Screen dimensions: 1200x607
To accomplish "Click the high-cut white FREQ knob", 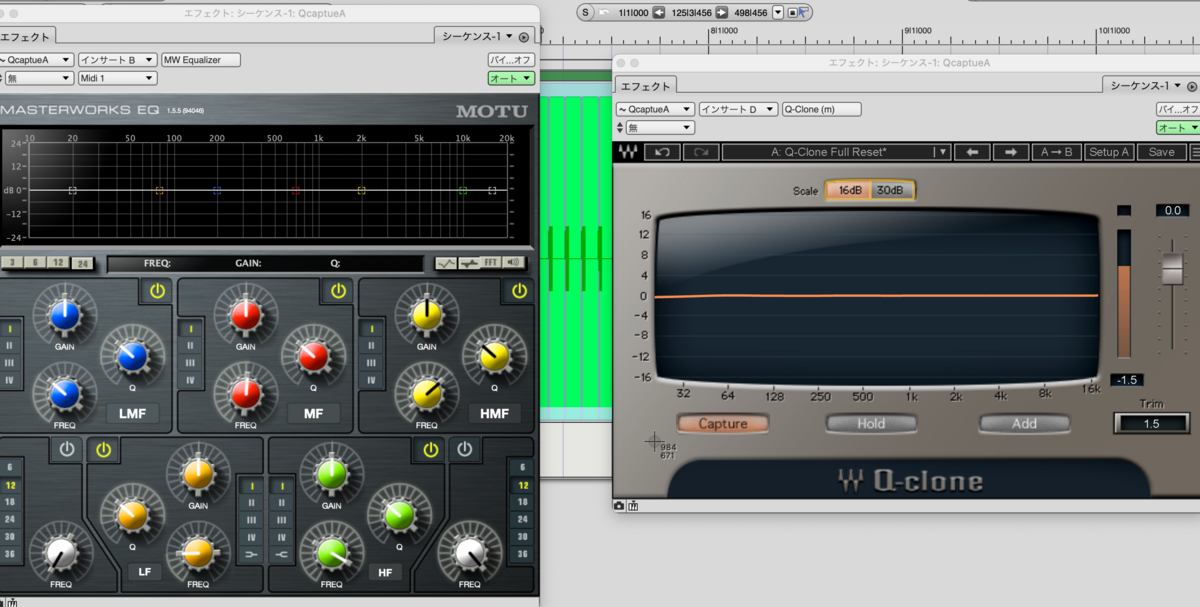I will pos(469,551).
